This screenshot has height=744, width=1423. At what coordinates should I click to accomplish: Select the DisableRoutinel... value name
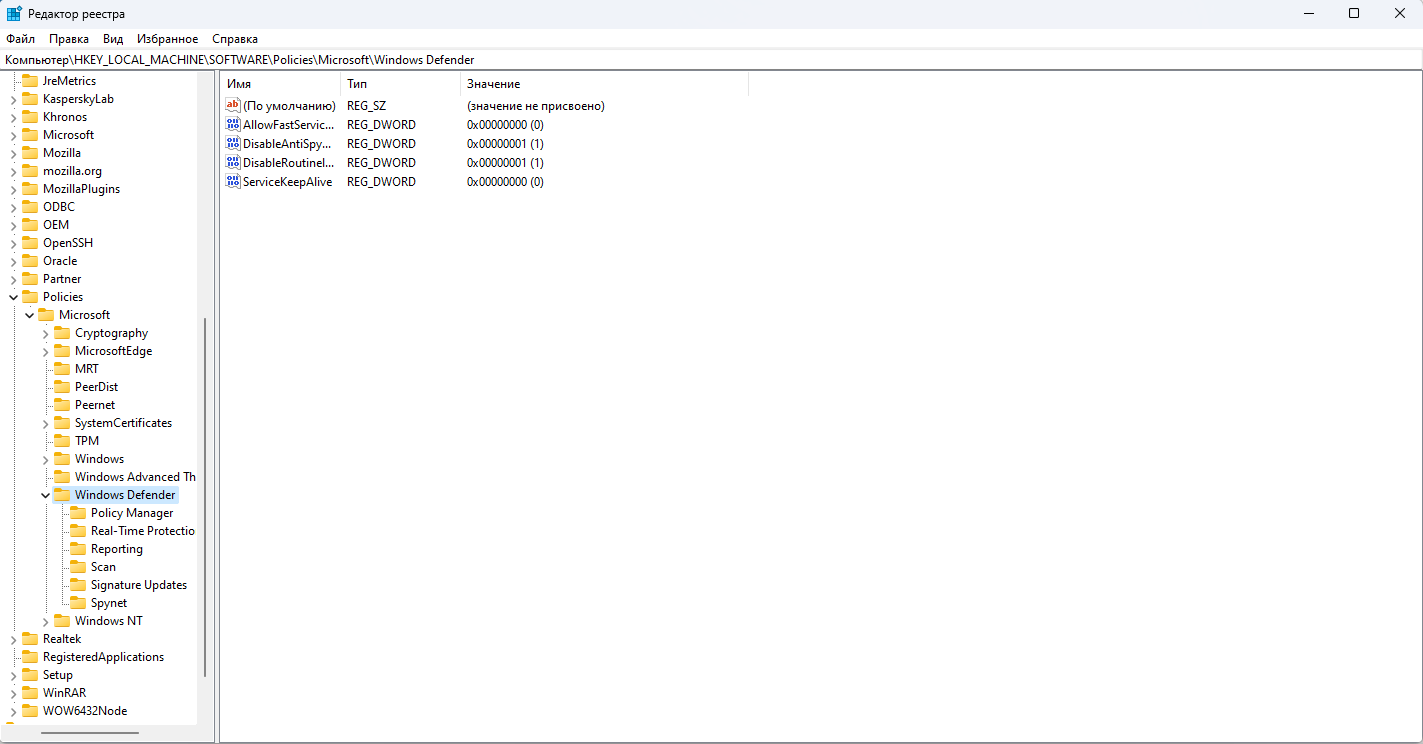[x=287, y=162]
